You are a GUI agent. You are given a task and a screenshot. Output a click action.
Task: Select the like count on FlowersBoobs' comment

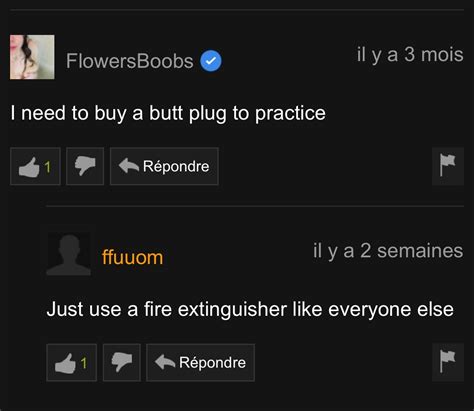tap(47, 167)
